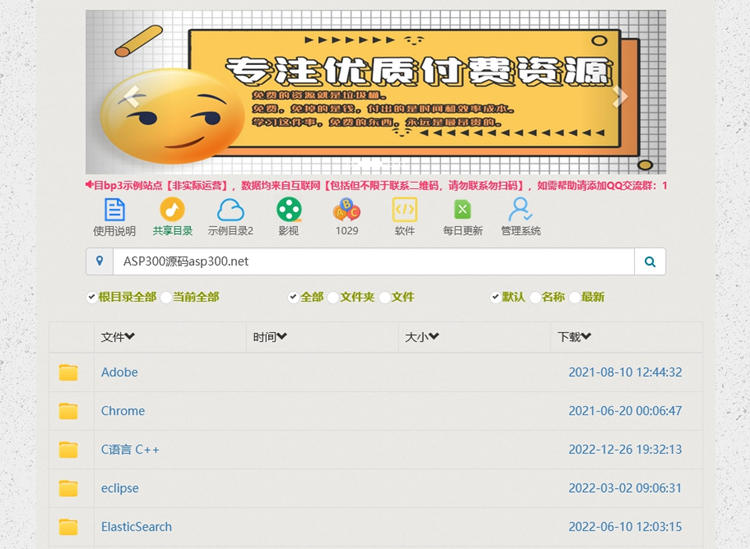Click the Adobe folder icon
The height and width of the screenshot is (549, 750).
pyautogui.click(x=68, y=372)
